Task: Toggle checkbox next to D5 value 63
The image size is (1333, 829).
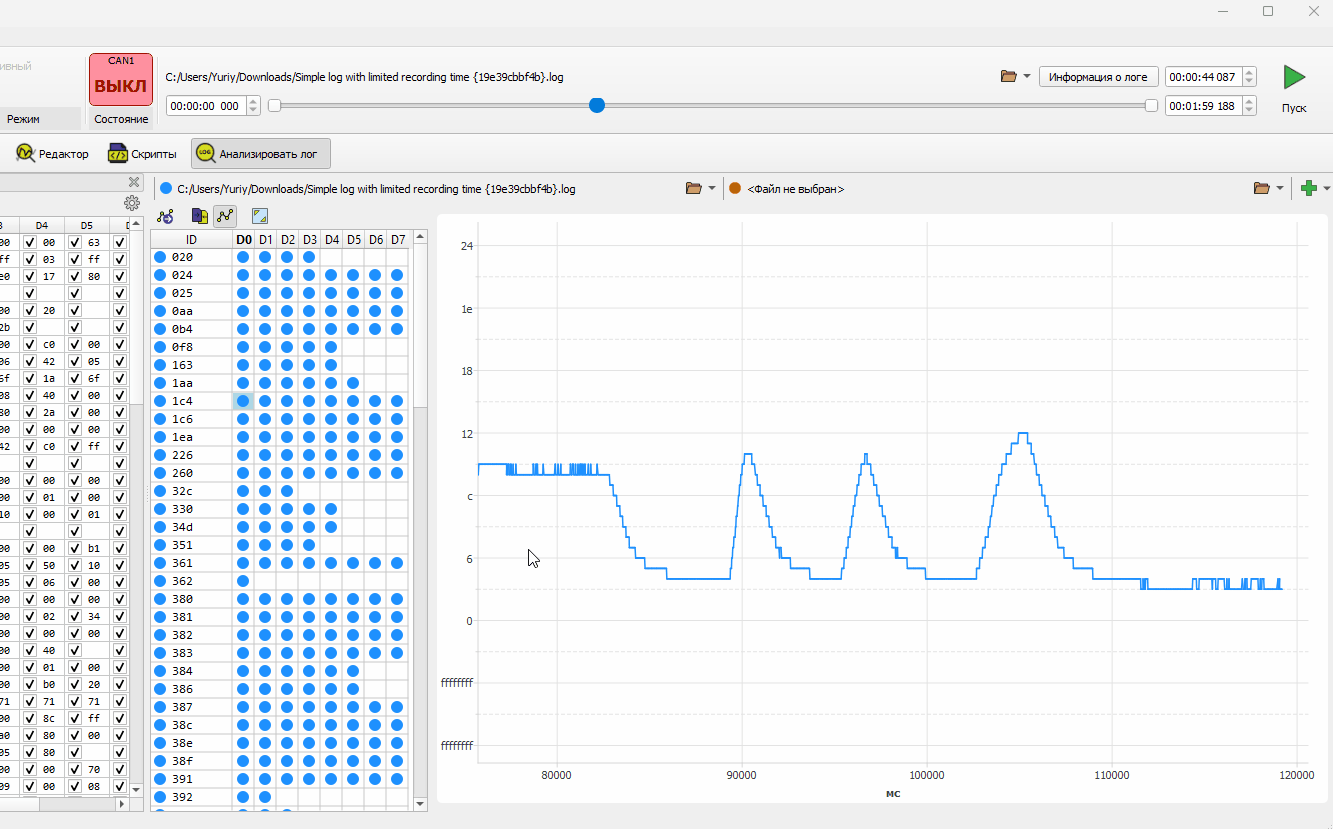Action: (75, 242)
